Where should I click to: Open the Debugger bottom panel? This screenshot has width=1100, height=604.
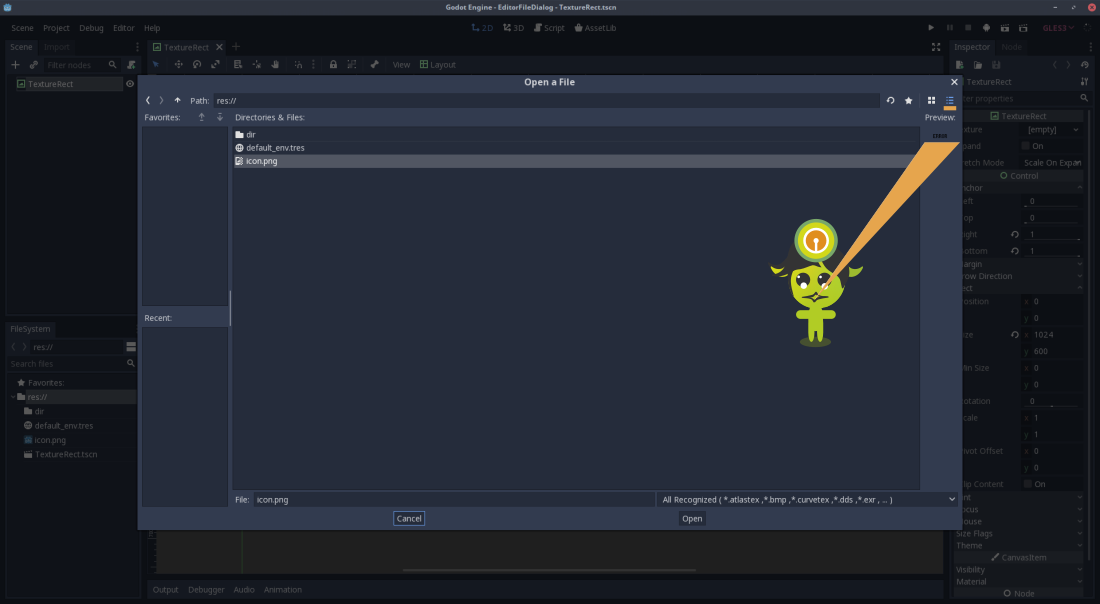click(206, 590)
